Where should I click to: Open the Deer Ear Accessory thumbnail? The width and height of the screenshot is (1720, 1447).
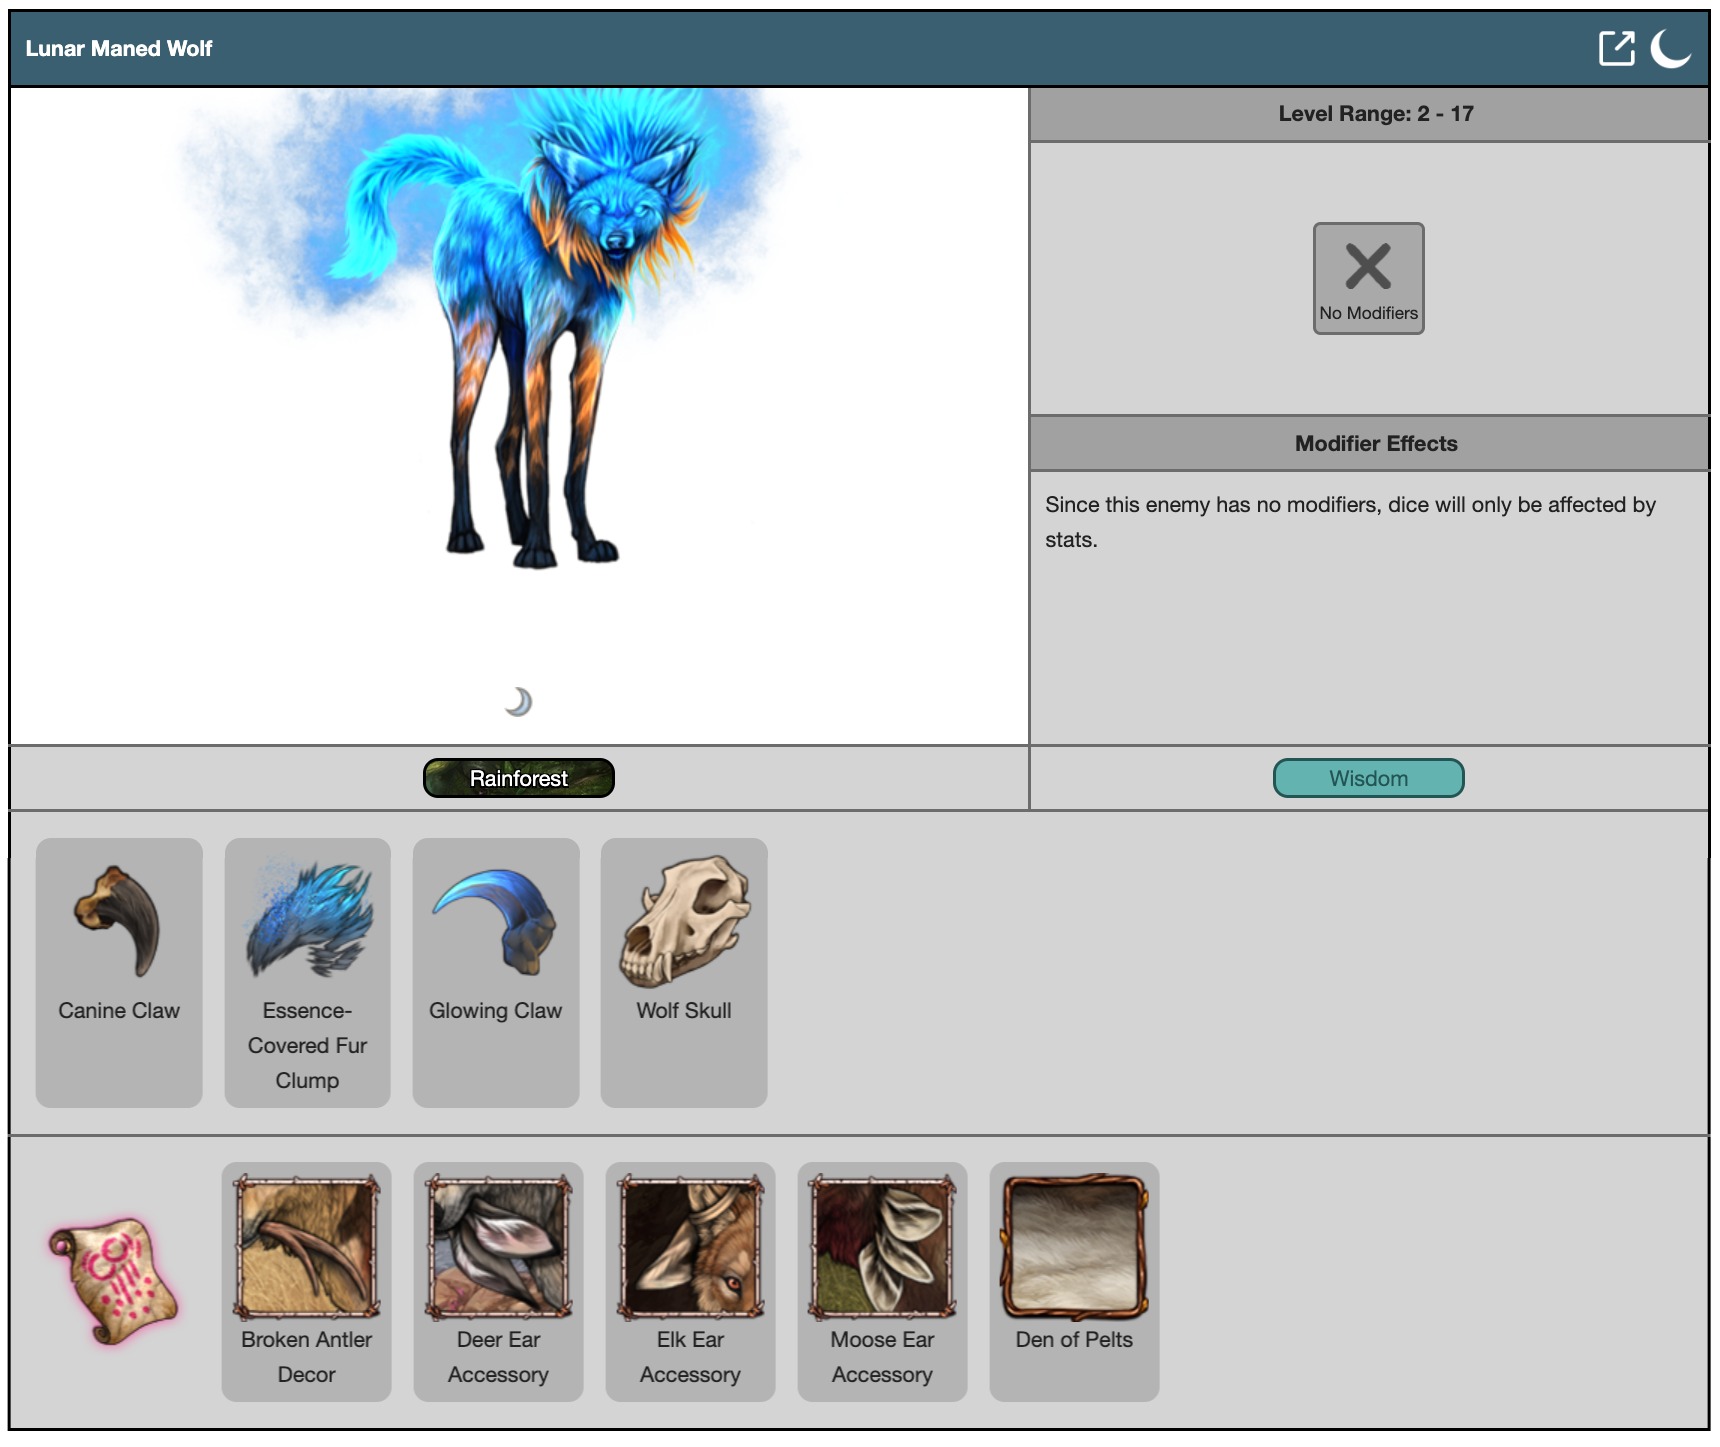tap(498, 1247)
